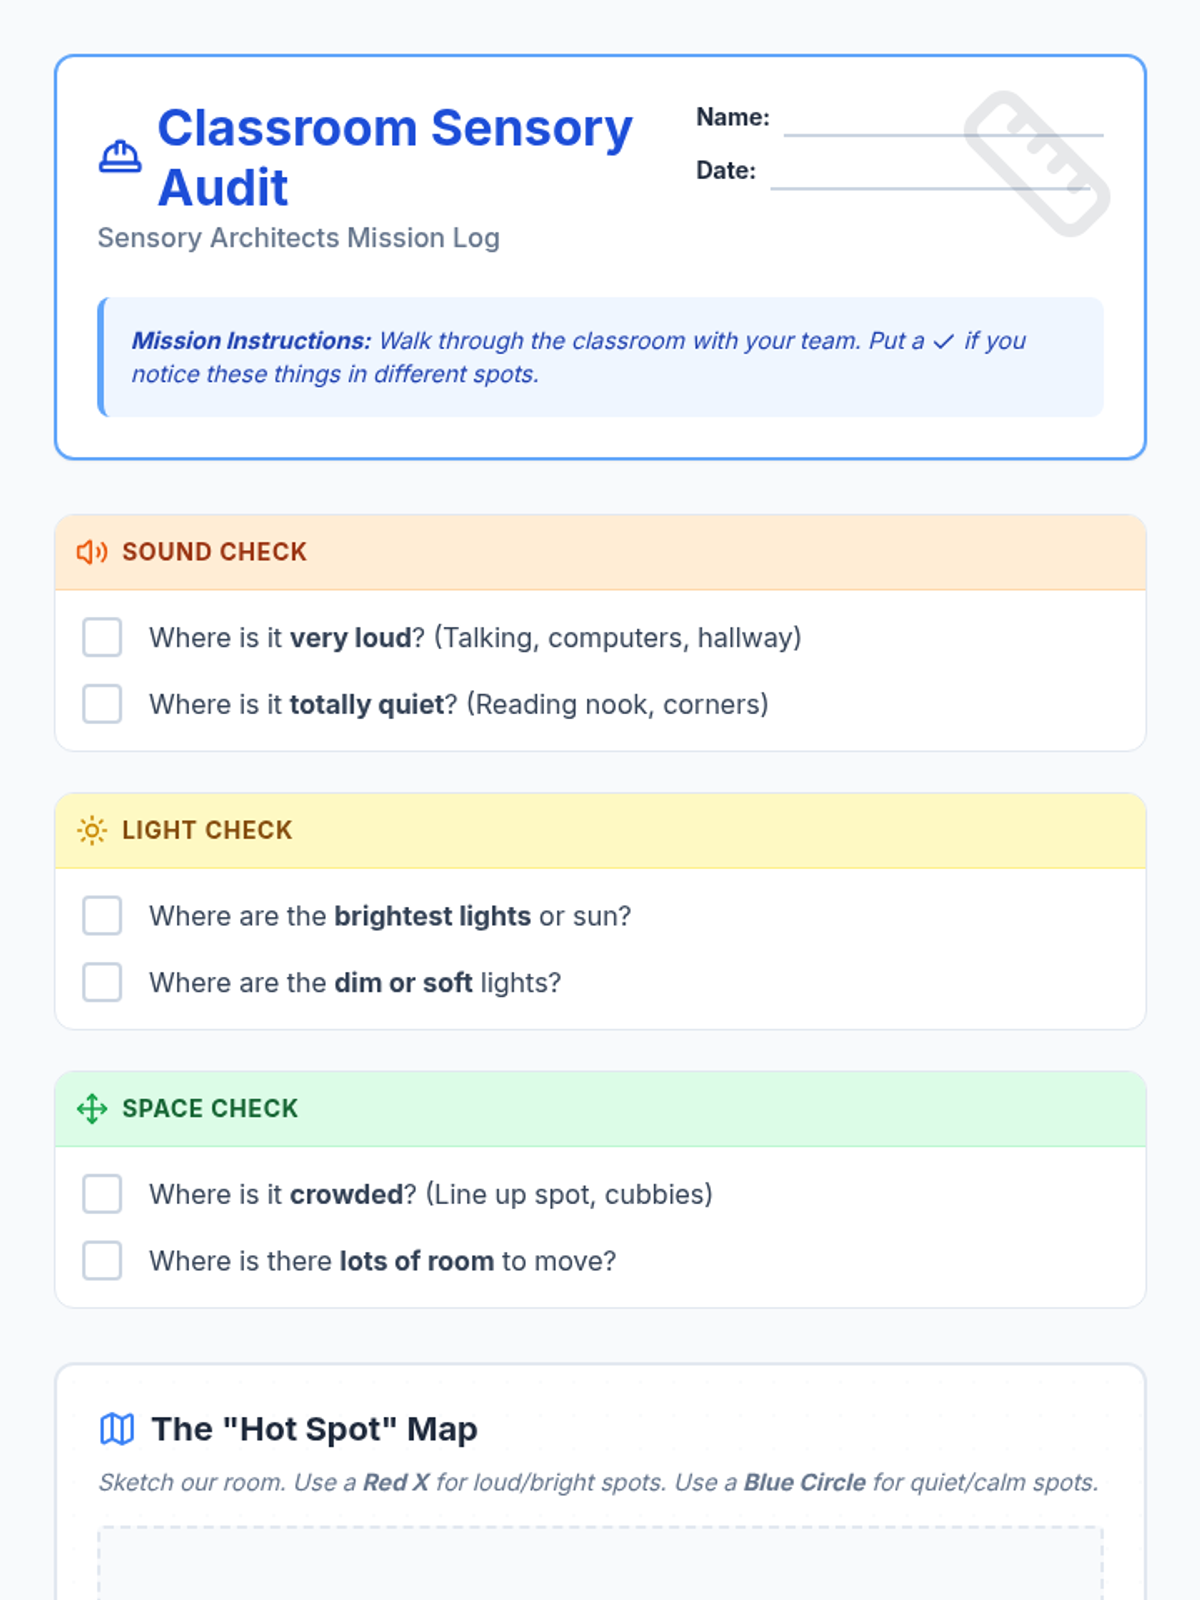Click the faded ruler icon in header

(x=1036, y=164)
